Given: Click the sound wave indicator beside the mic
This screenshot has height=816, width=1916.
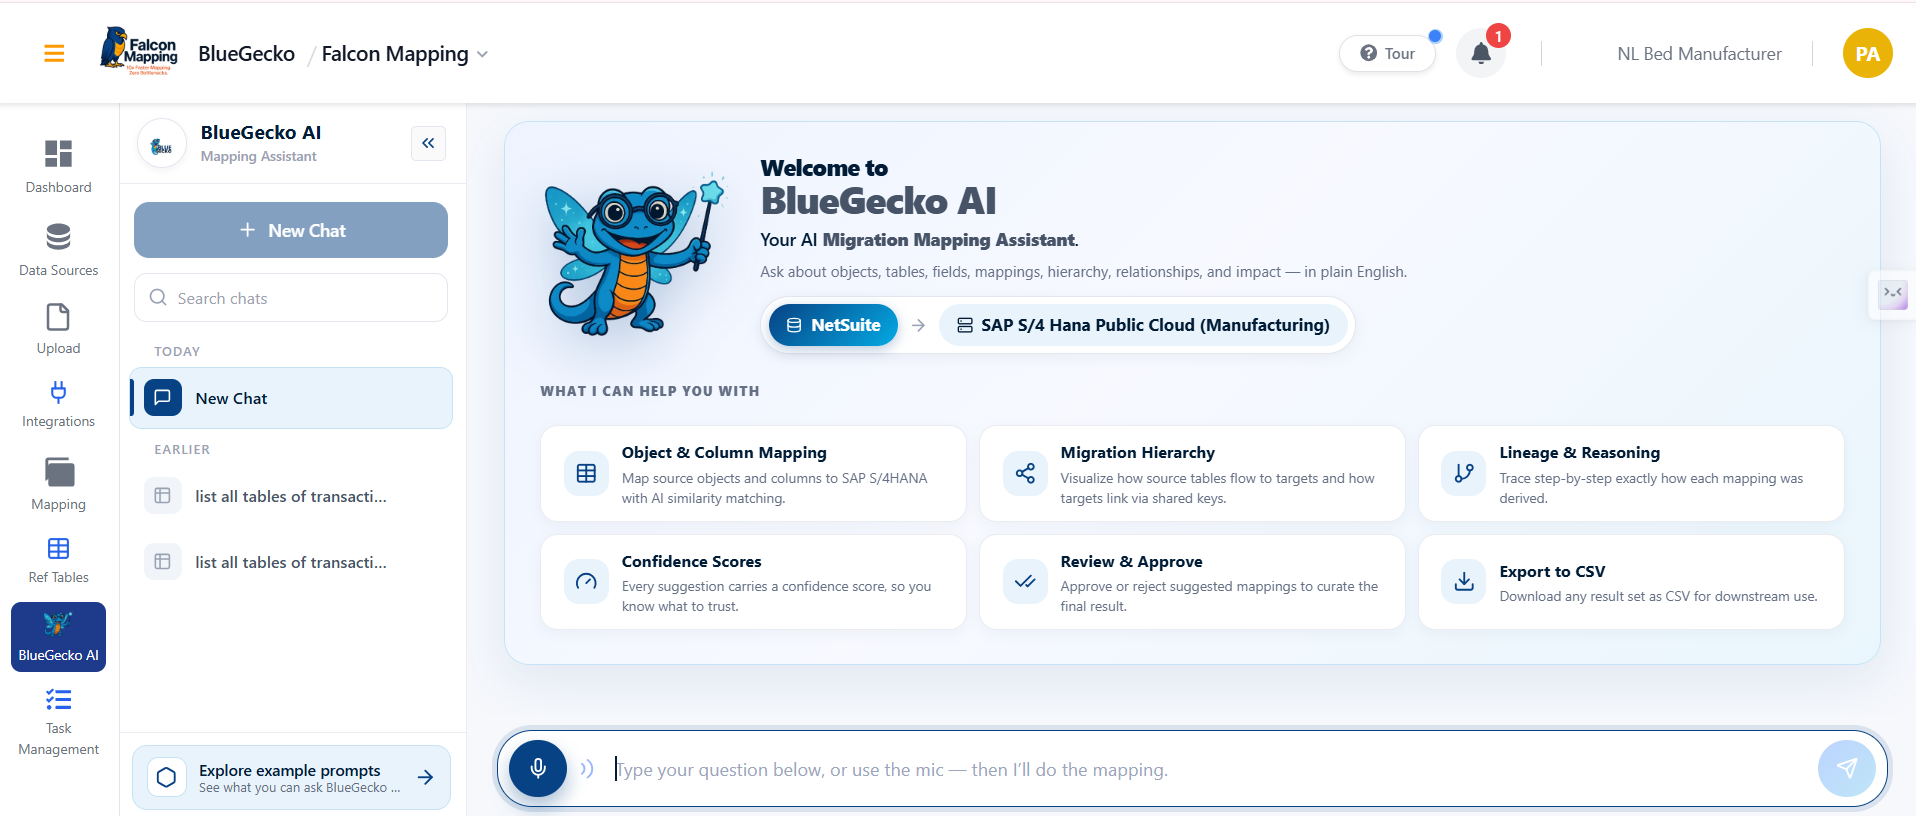Looking at the screenshot, I should pyautogui.click(x=587, y=768).
